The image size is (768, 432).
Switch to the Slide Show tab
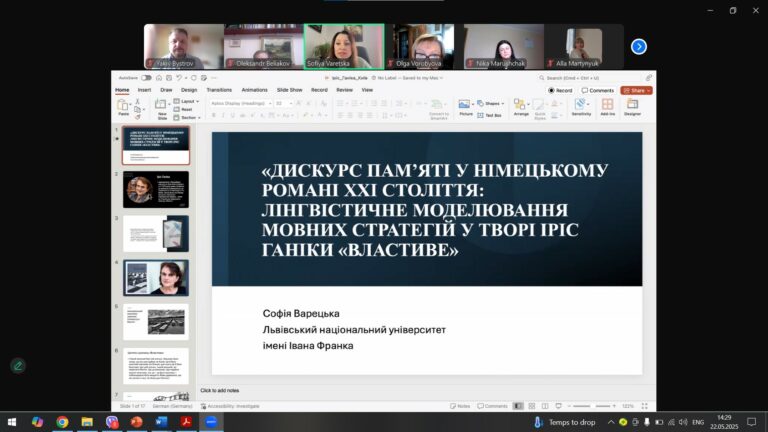[289, 90]
